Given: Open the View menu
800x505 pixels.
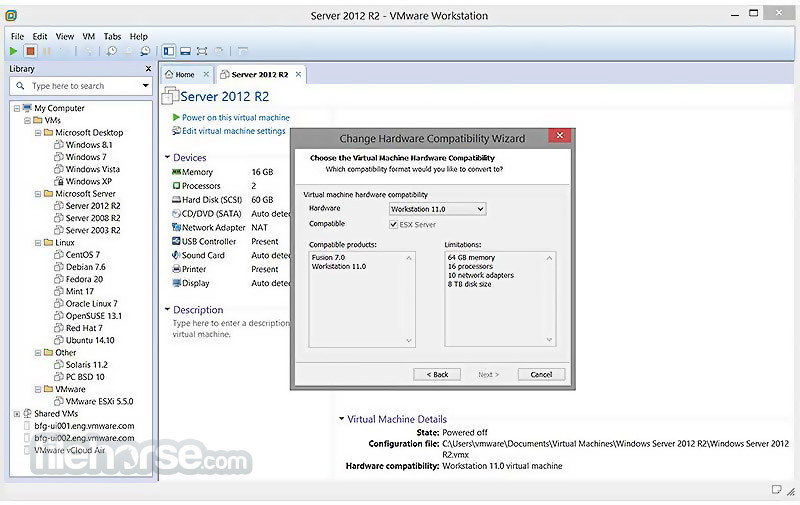Looking at the screenshot, I should click(x=65, y=36).
